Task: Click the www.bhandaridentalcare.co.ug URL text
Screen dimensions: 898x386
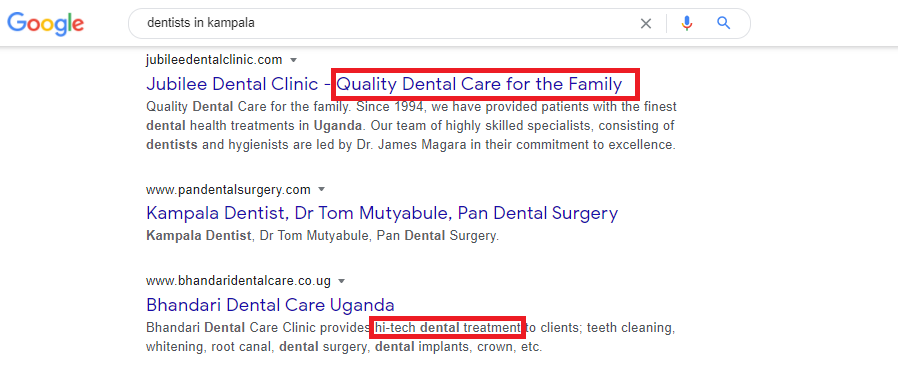Action: click(238, 281)
